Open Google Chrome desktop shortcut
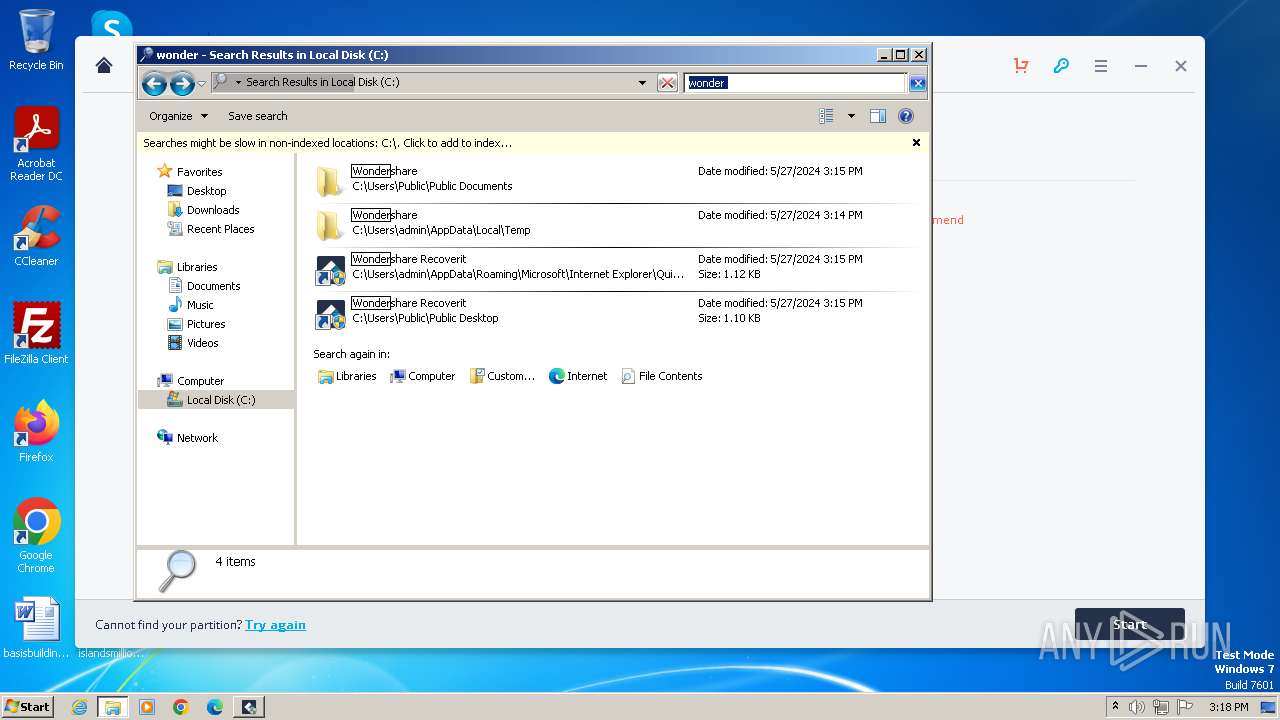The height and width of the screenshot is (720, 1280). coord(36,535)
